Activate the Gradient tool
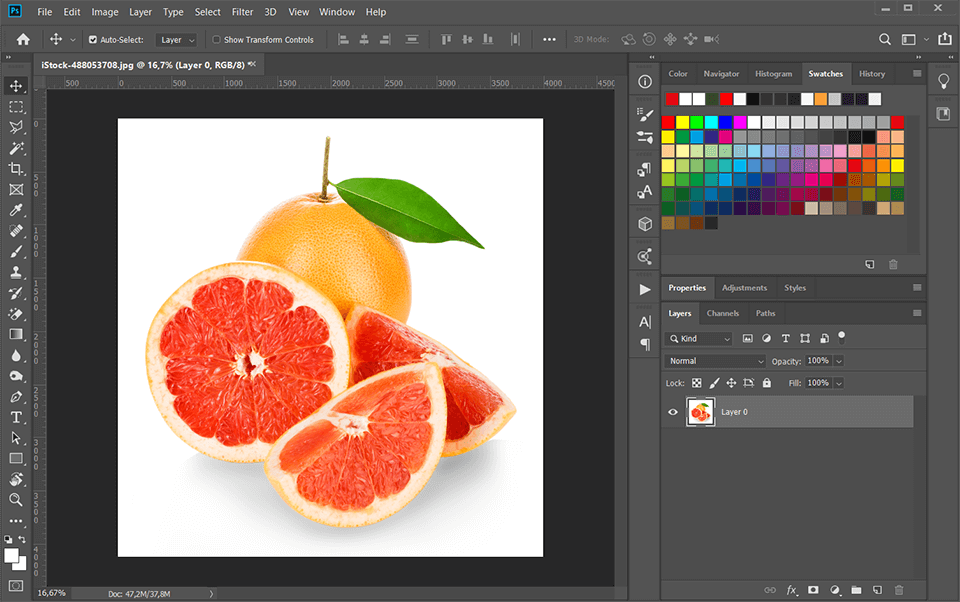Screen dimensions: 960x602 [17, 334]
